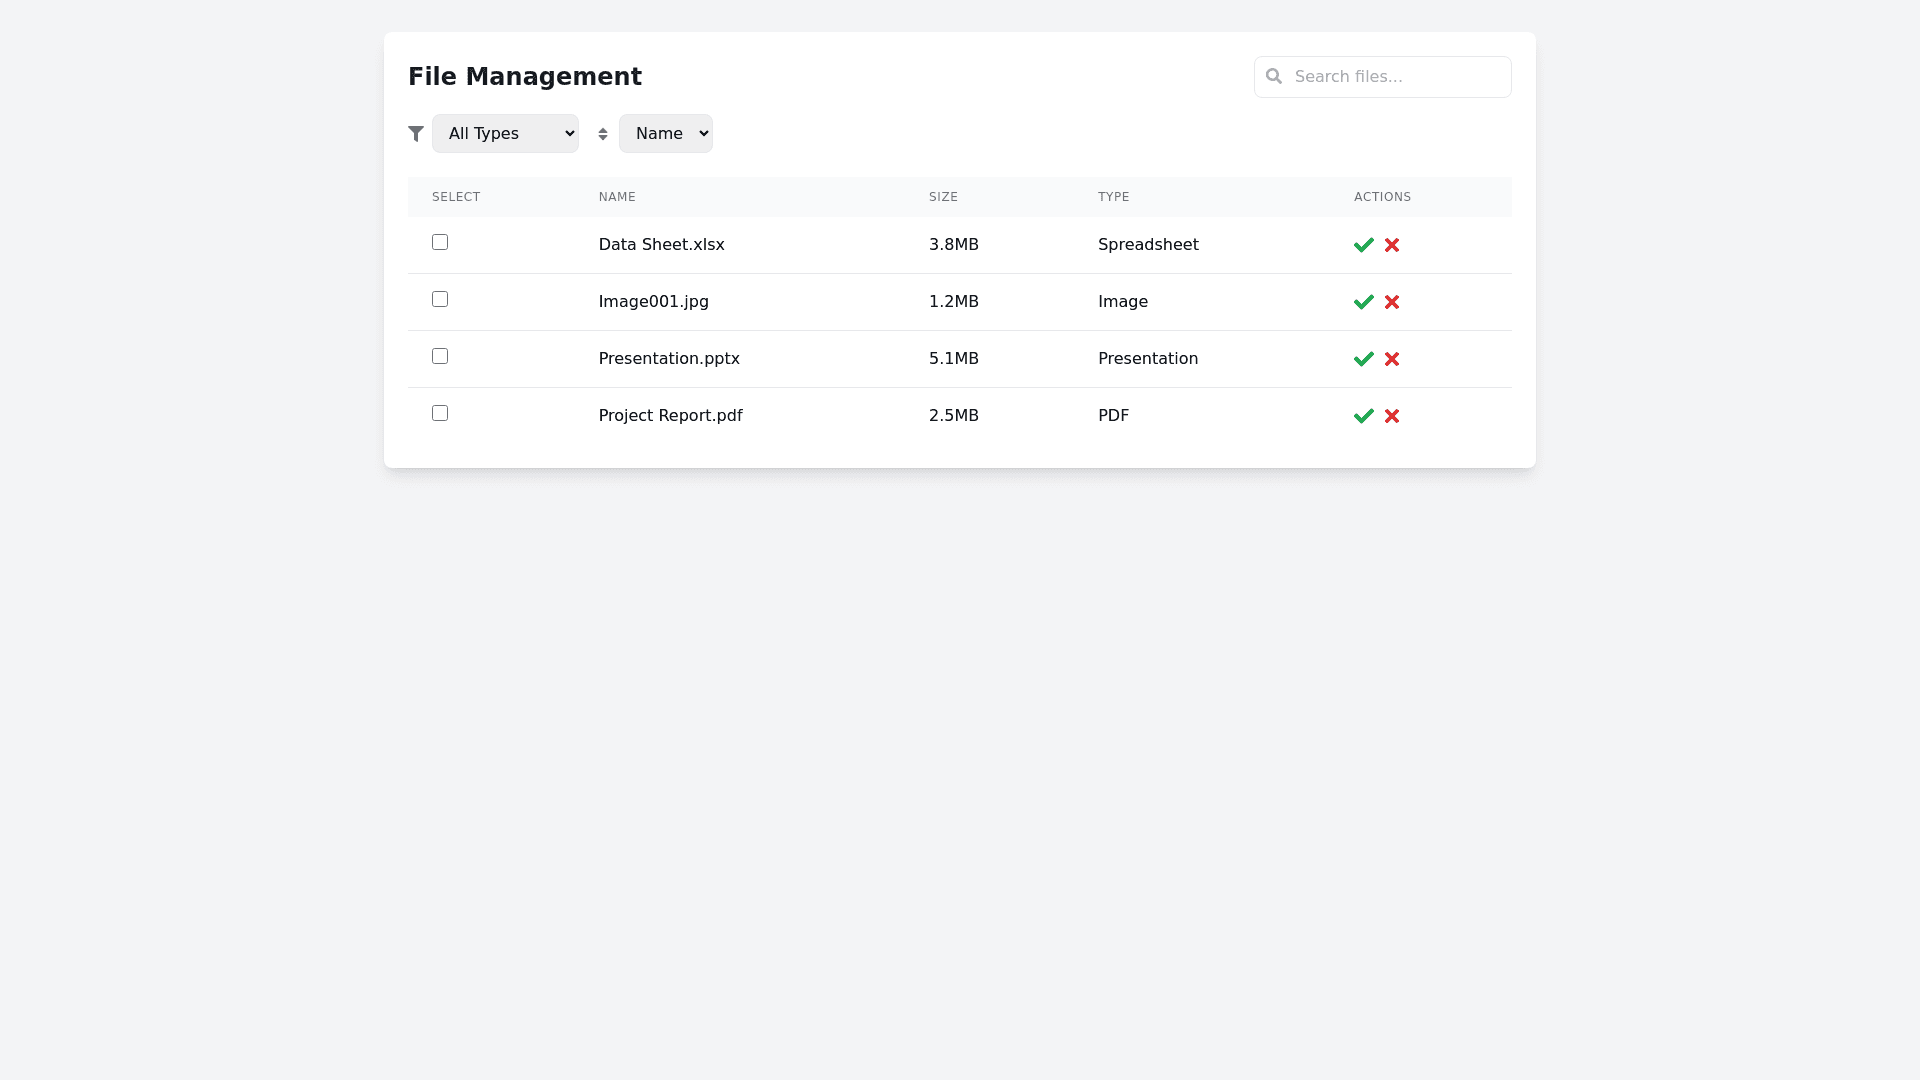This screenshot has width=1920, height=1080.
Task: Approve Project Report.pdf with green checkmark
Action: point(1363,416)
